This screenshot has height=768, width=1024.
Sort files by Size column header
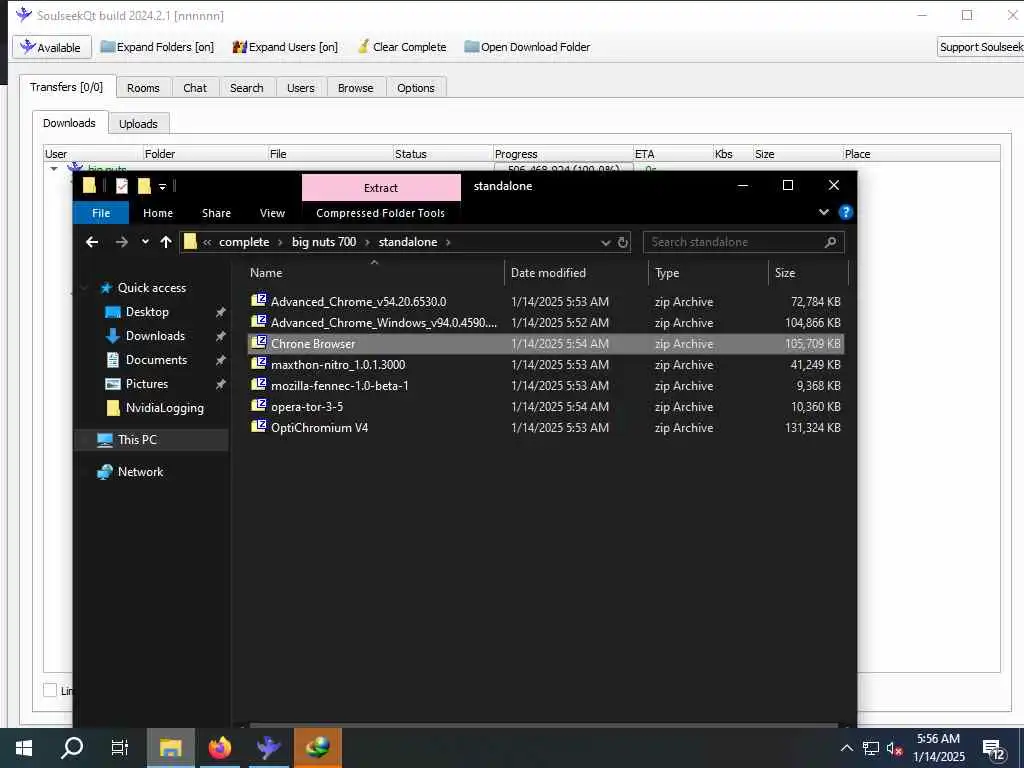808,273
